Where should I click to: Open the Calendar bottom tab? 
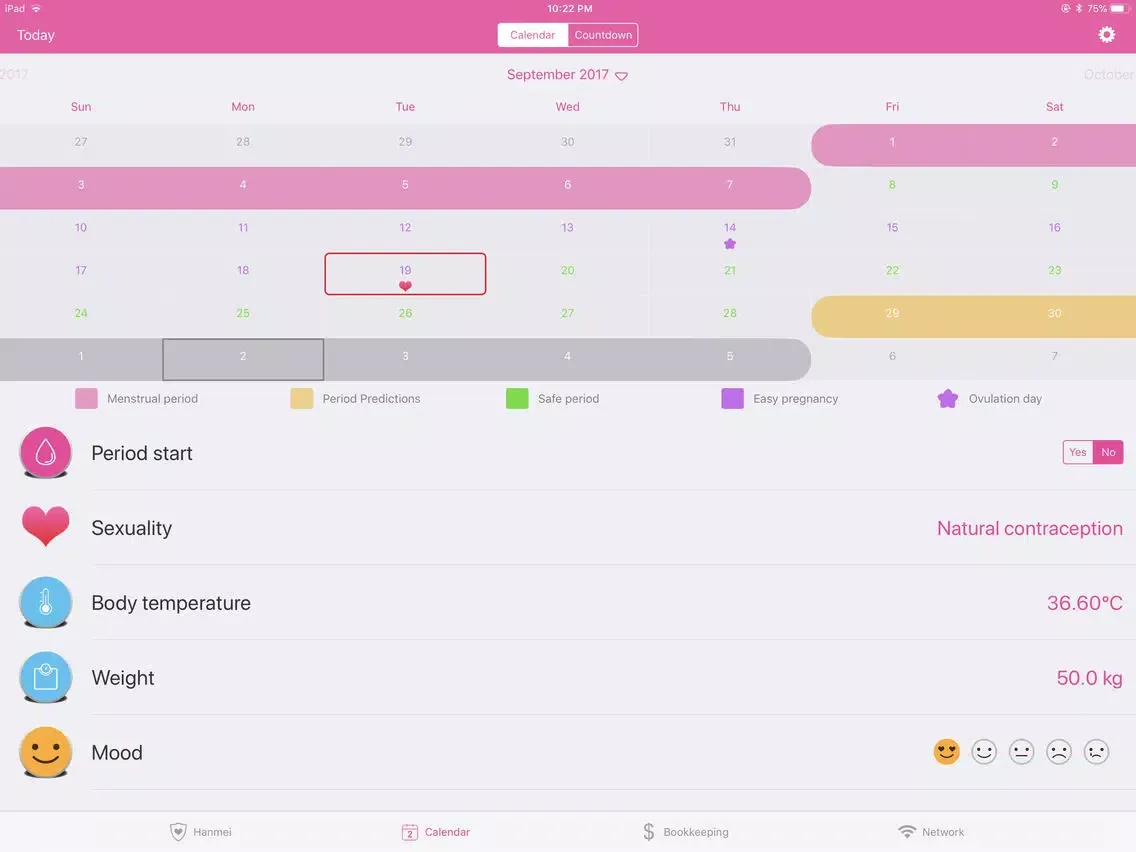point(436,832)
